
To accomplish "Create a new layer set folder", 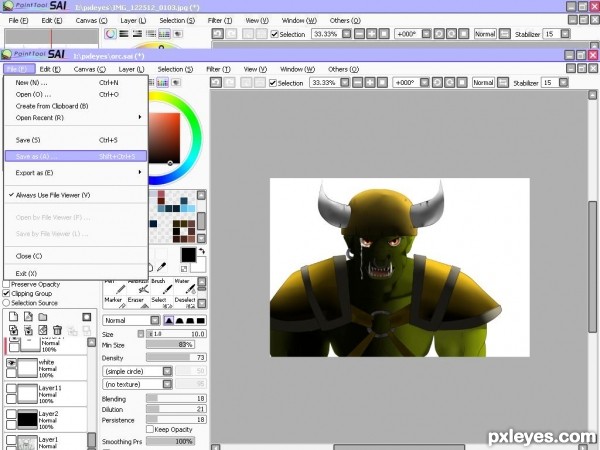I will pos(43,317).
